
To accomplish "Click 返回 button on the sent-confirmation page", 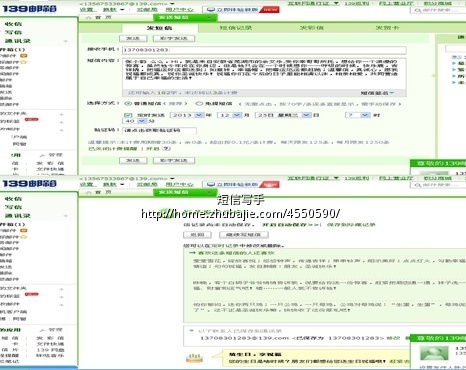I will 197,235.
